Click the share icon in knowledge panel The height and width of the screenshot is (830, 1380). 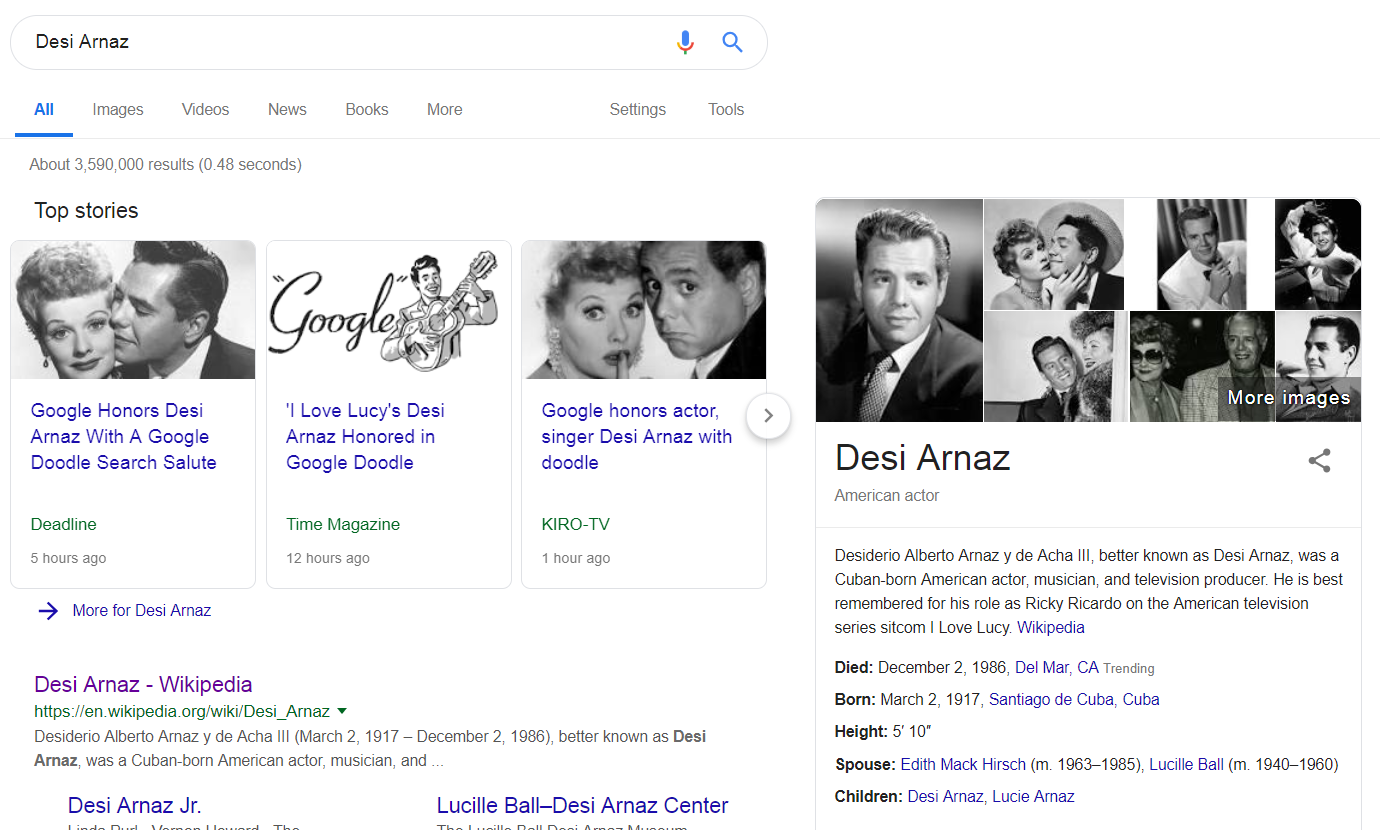click(1320, 461)
